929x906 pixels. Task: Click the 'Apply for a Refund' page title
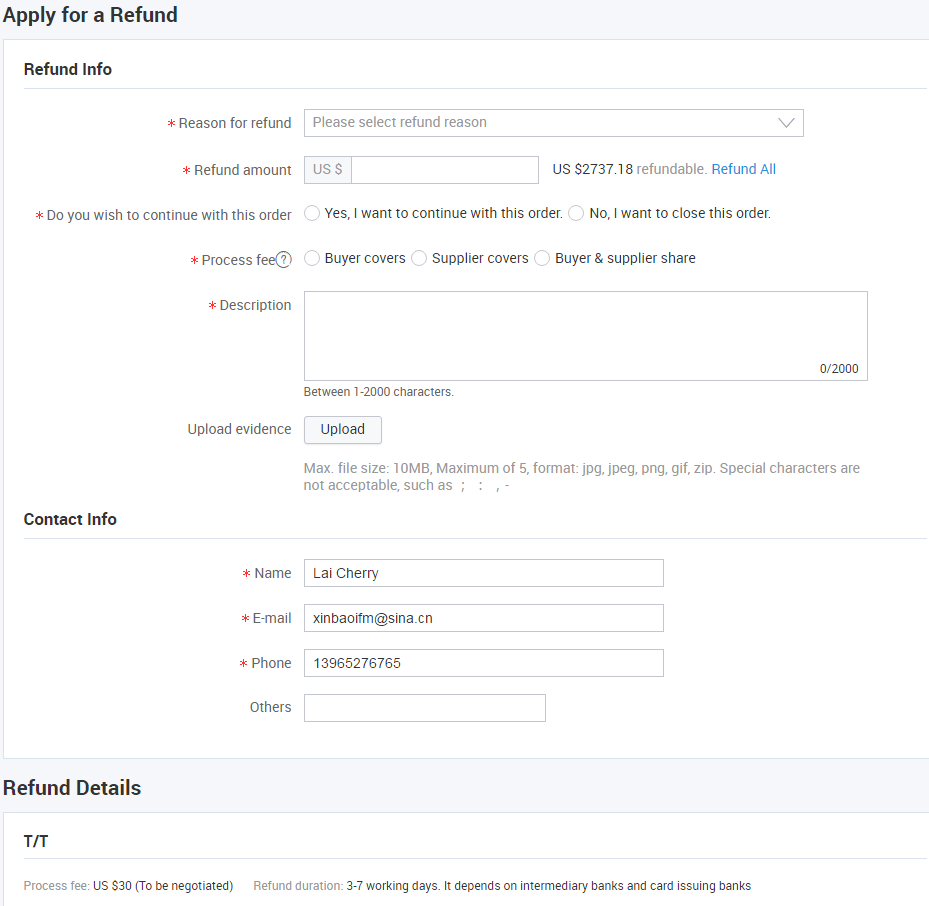click(90, 15)
